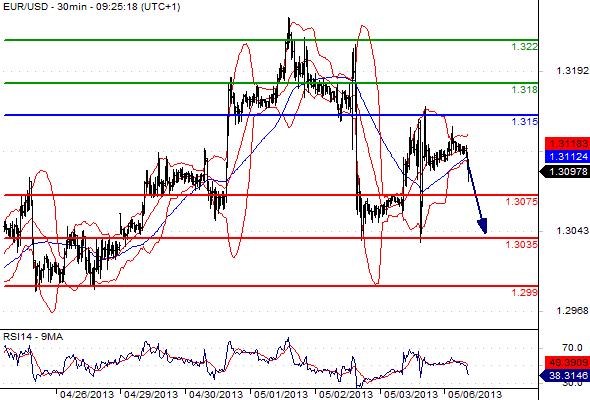Click the 04/26/2013 date label
590x400 pixels.
[87, 395]
